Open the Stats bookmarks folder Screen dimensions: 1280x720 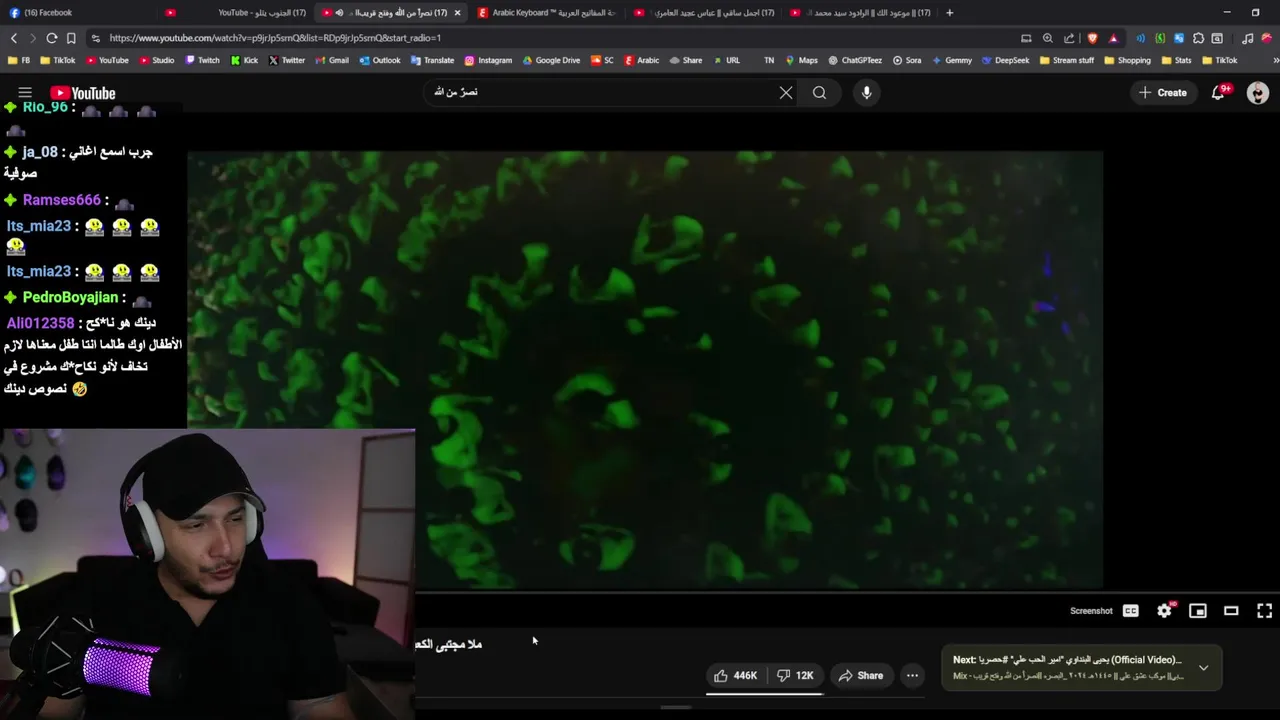[1176, 60]
